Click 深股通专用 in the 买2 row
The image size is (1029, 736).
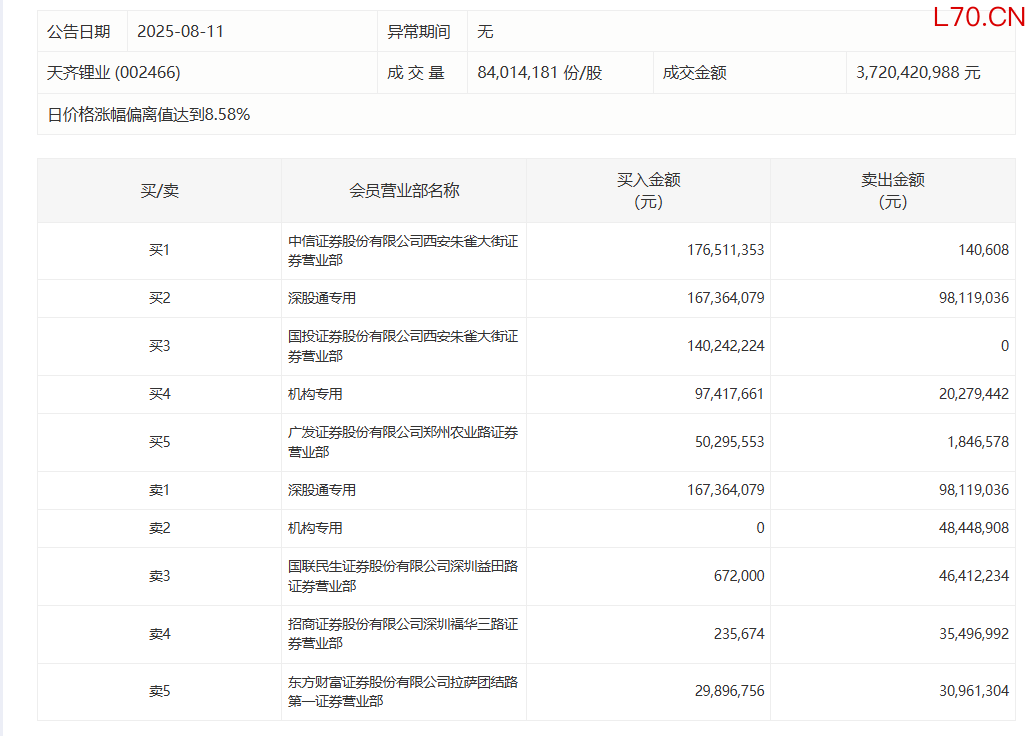(322, 298)
